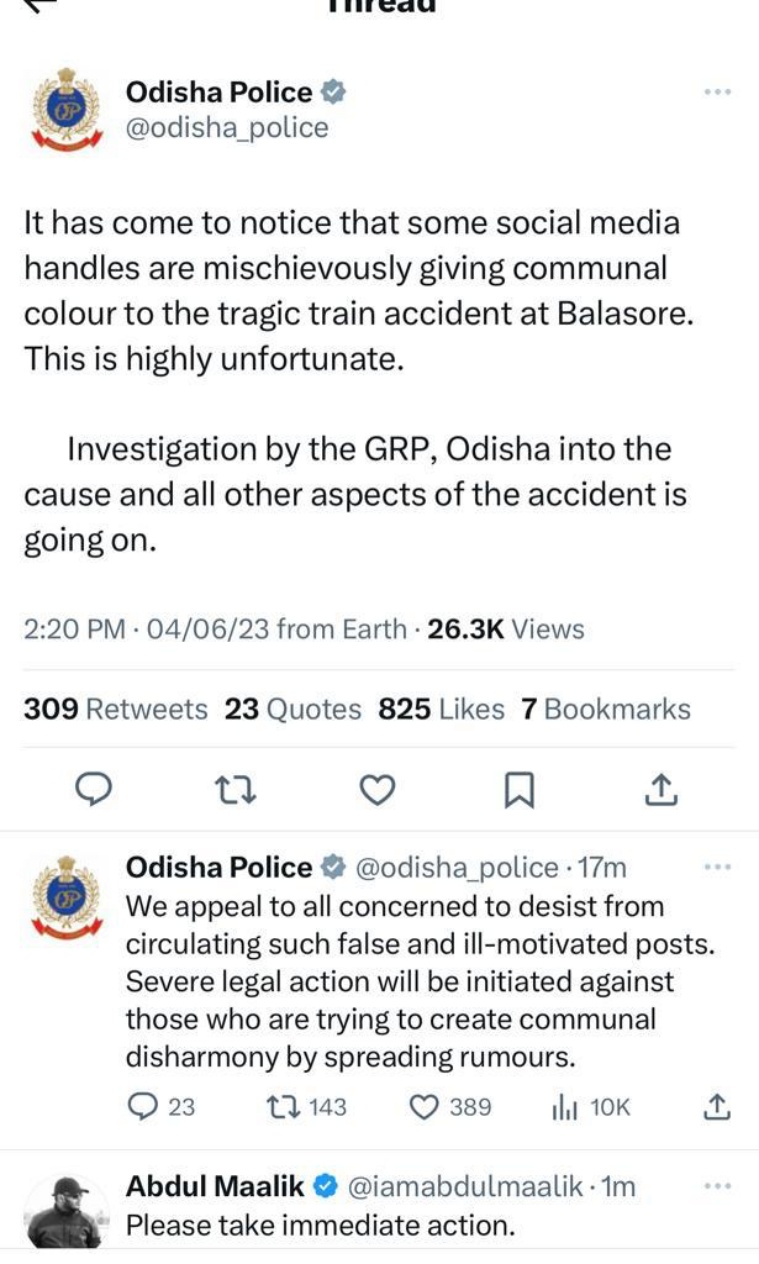Open the 23 Quotes list

click(292, 709)
